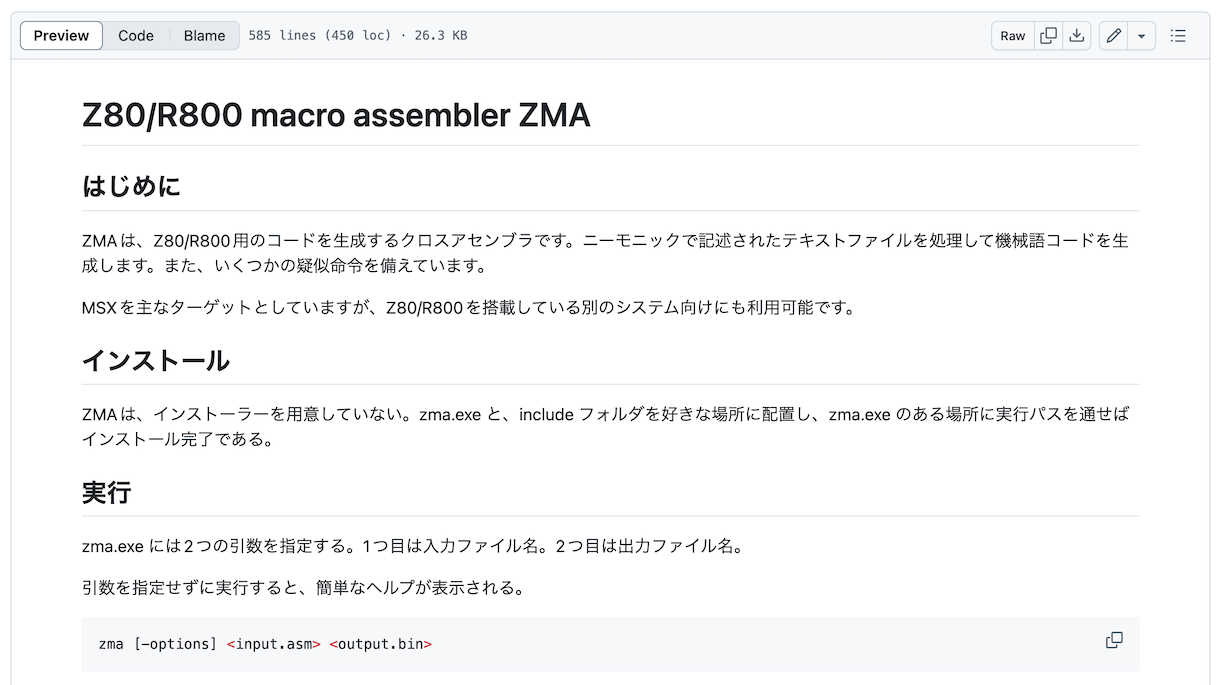Click the "Z80/R800 macro assembler ZMA" heading
Viewport: 1220px width, 685px height.
[x=336, y=116]
